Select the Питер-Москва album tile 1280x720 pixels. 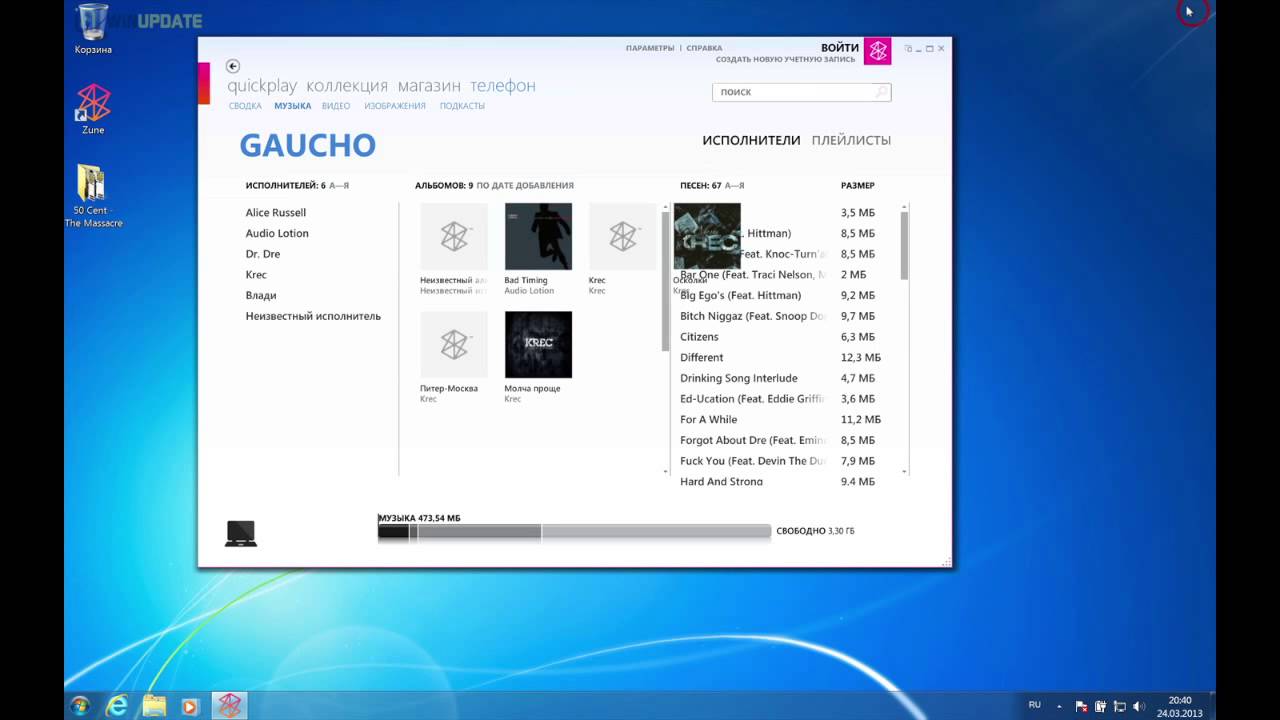click(454, 344)
